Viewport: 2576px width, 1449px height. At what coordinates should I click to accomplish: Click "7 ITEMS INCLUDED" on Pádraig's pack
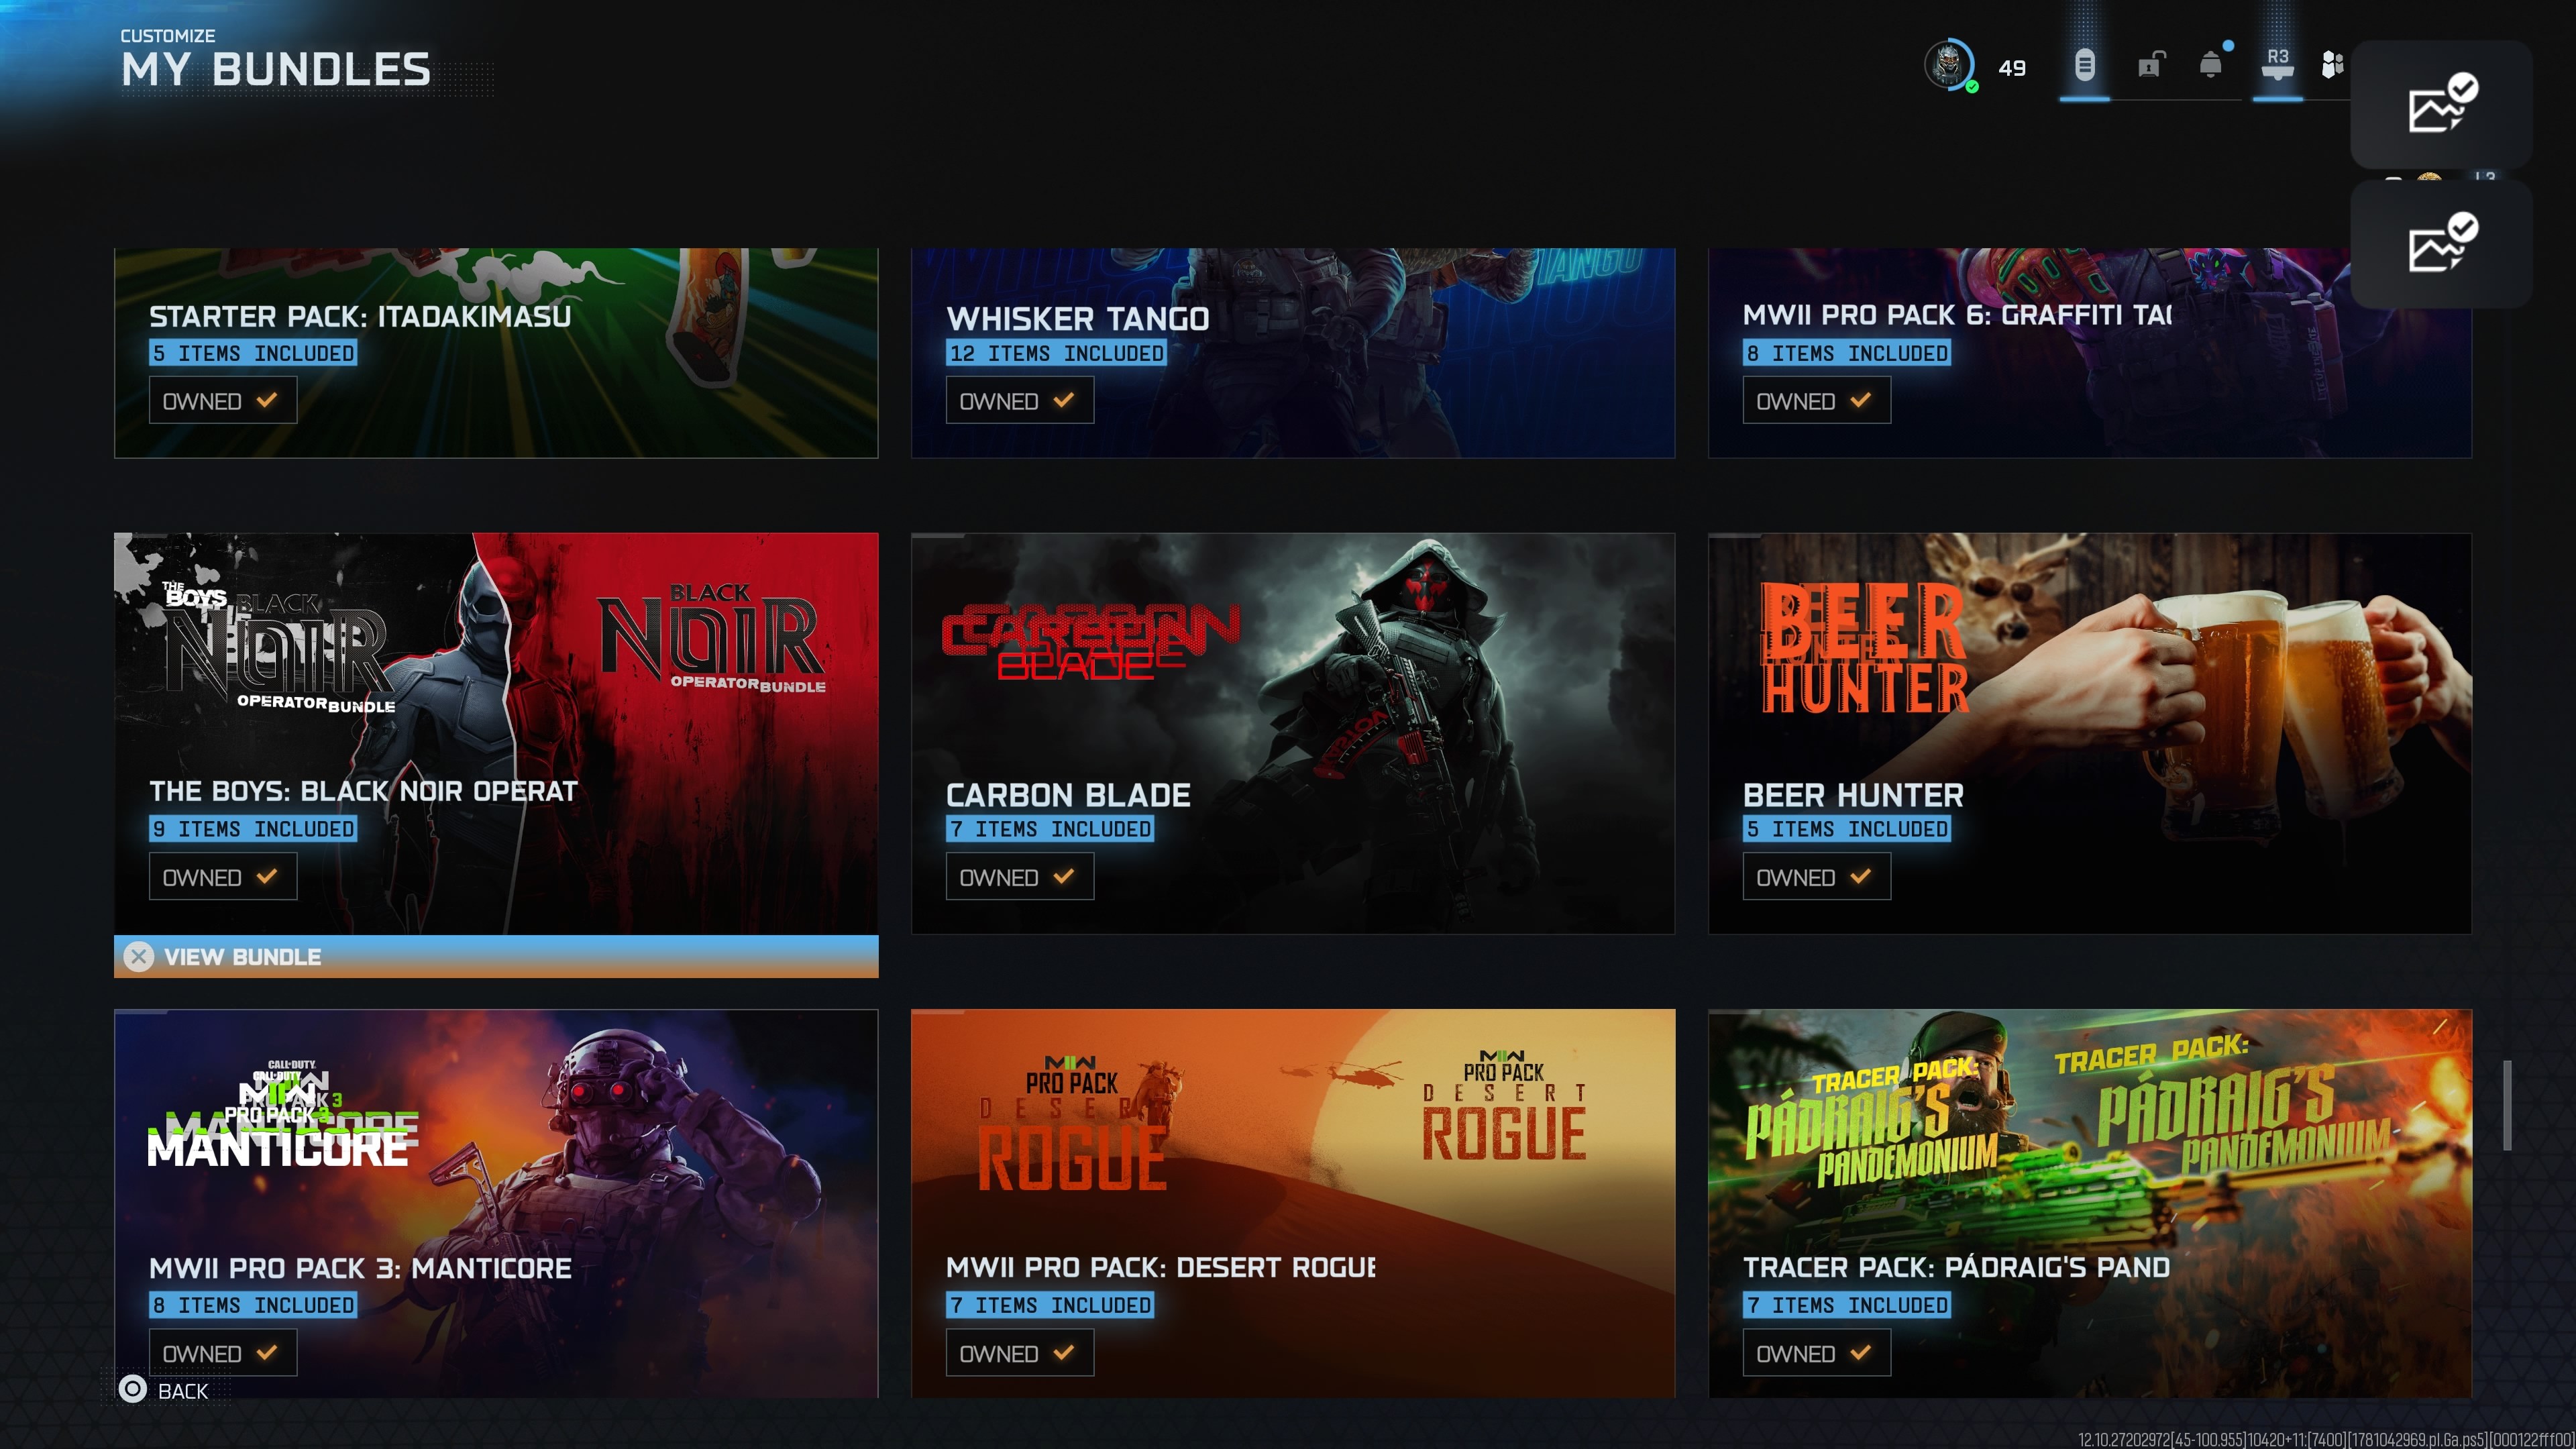point(1847,1305)
